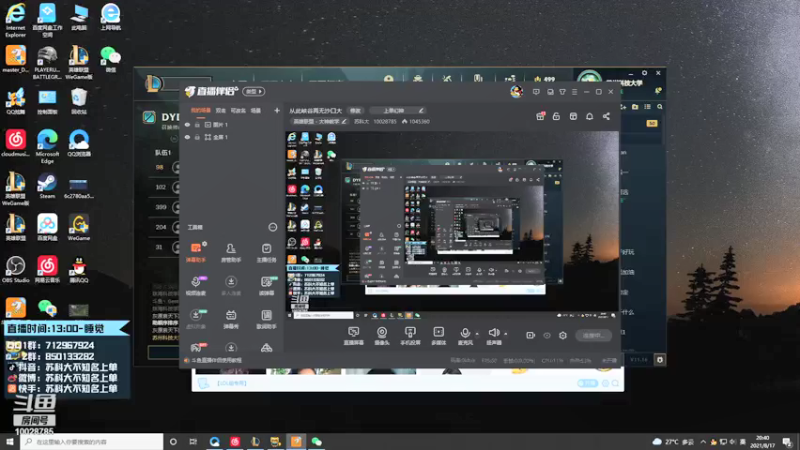The height and width of the screenshot is (450, 800).
Task: Open the hamburger menu in title bar
Action: coord(574,92)
